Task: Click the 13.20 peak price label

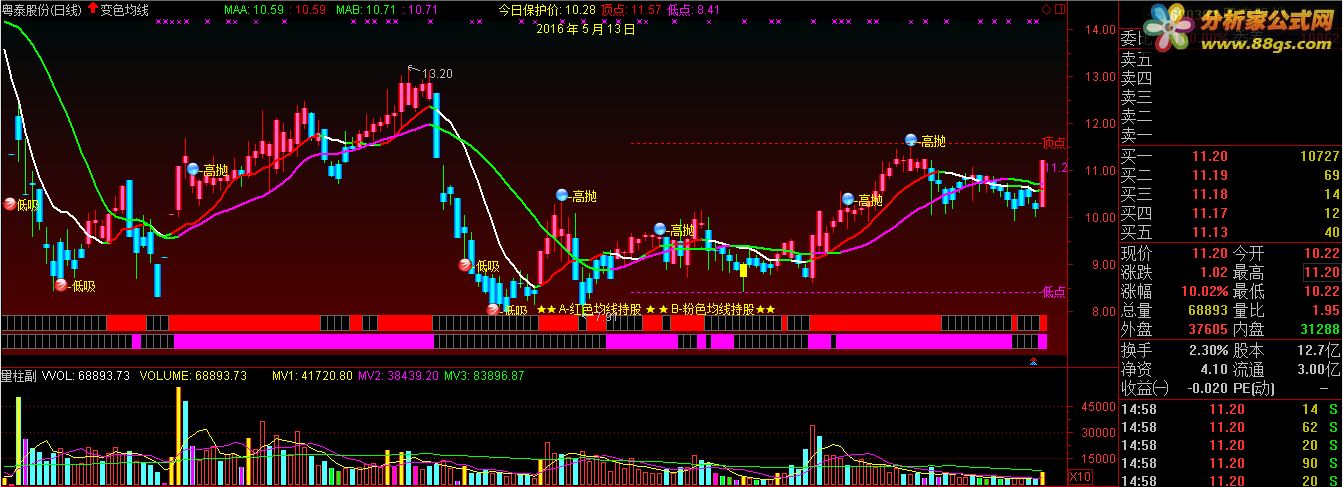Action: (437, 73)
